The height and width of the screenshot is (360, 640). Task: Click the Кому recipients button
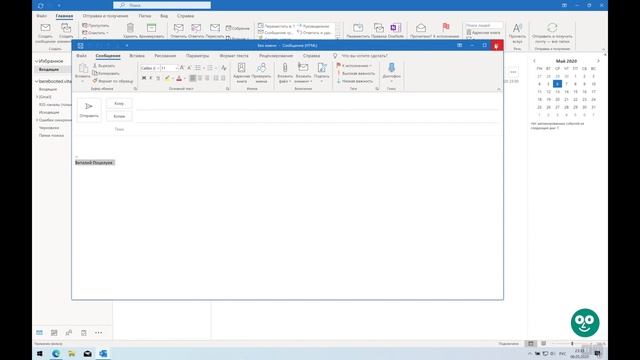tap(119, 104)
